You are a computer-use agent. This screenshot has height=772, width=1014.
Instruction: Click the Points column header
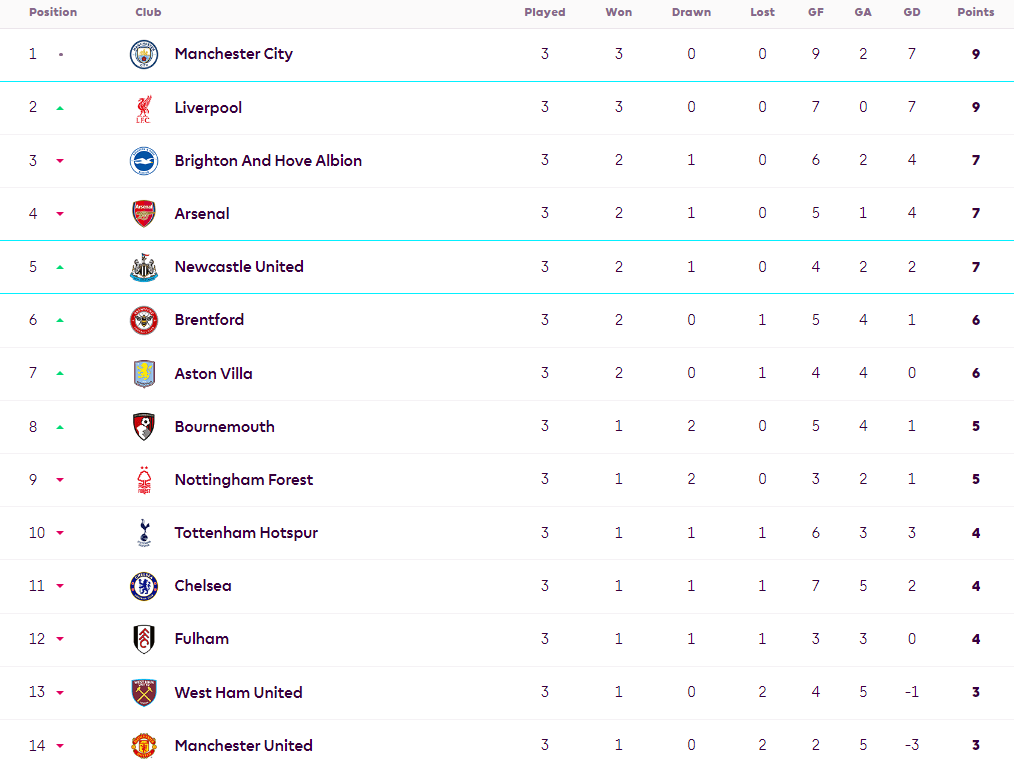coord(975,13)
